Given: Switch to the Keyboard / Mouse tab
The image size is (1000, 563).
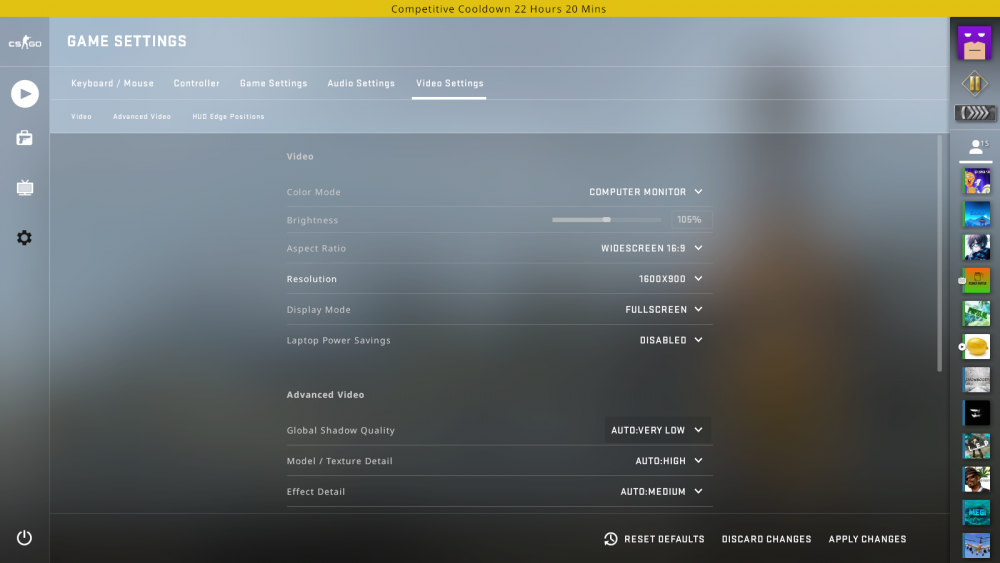Looking at the screenshot, I should pyautogui.click(x=112, y=84).
